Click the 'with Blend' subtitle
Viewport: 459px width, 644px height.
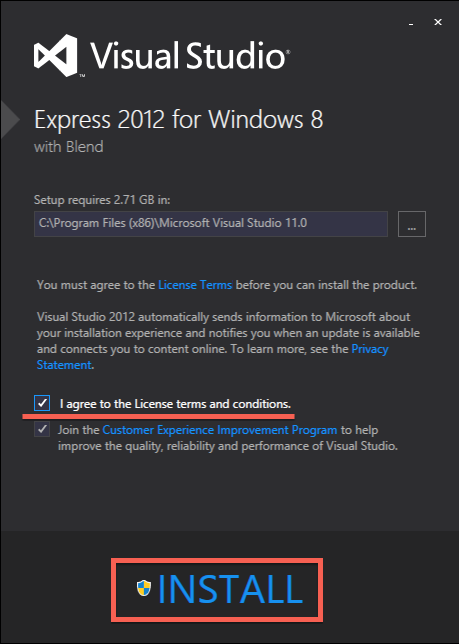69,147
